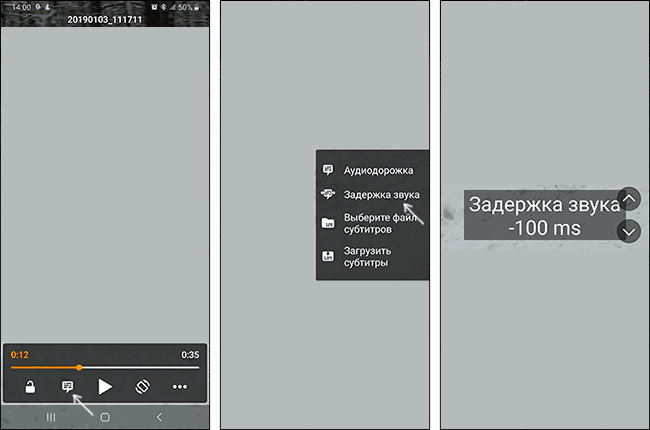Tap the 0:35 total duration label

point(190,355)
